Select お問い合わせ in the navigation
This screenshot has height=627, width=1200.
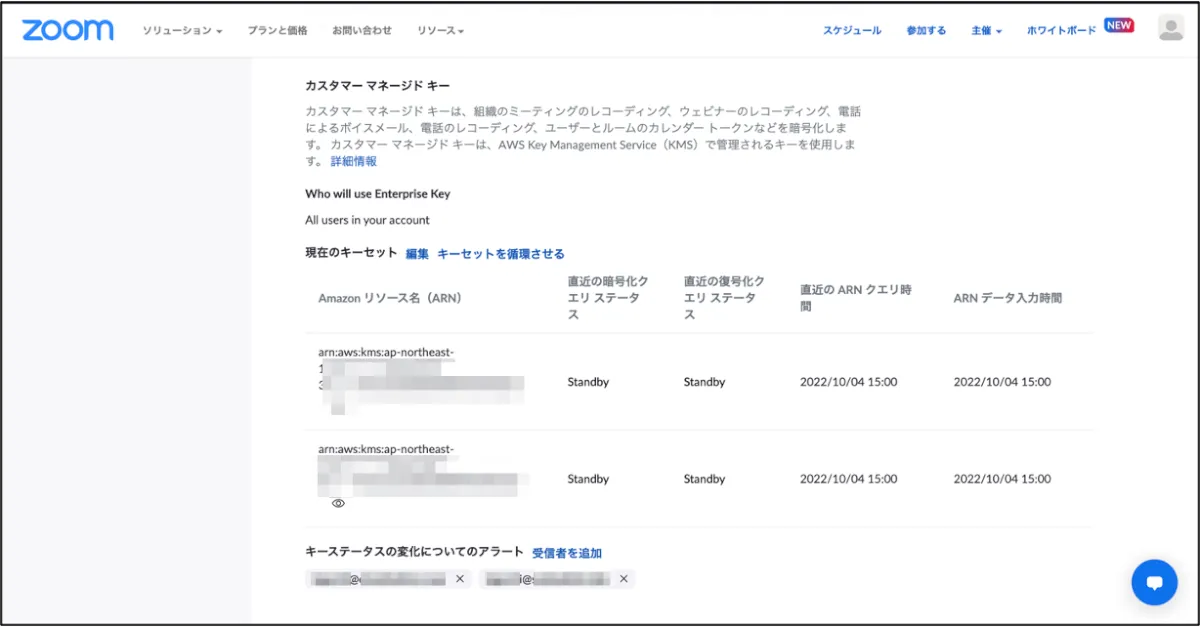coord(362,31)
